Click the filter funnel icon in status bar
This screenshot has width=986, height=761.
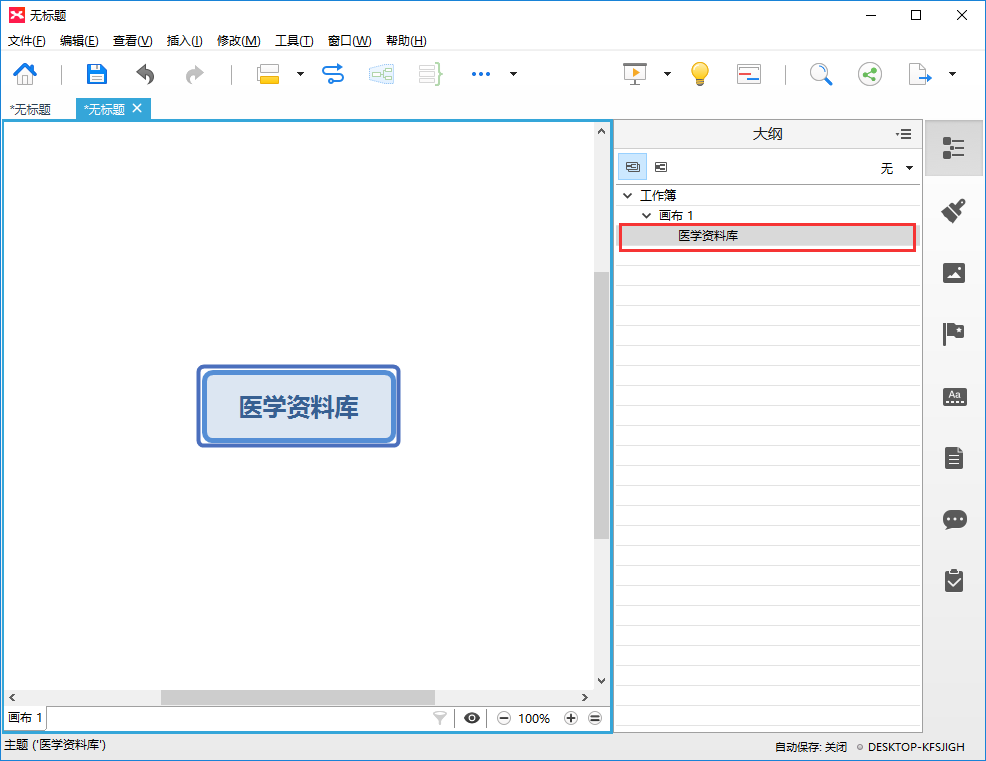coord(440,718)
